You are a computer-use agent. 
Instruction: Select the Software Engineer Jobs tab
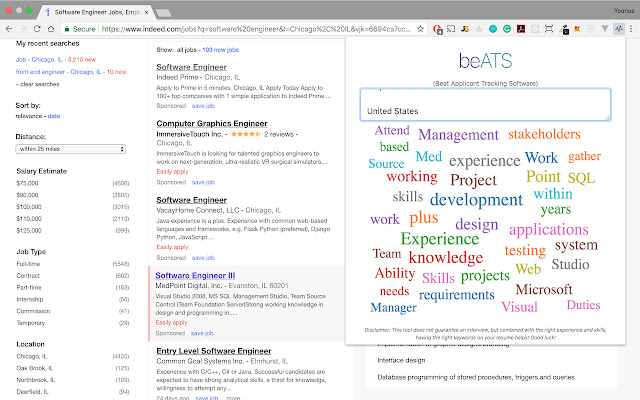click(96, 12)
